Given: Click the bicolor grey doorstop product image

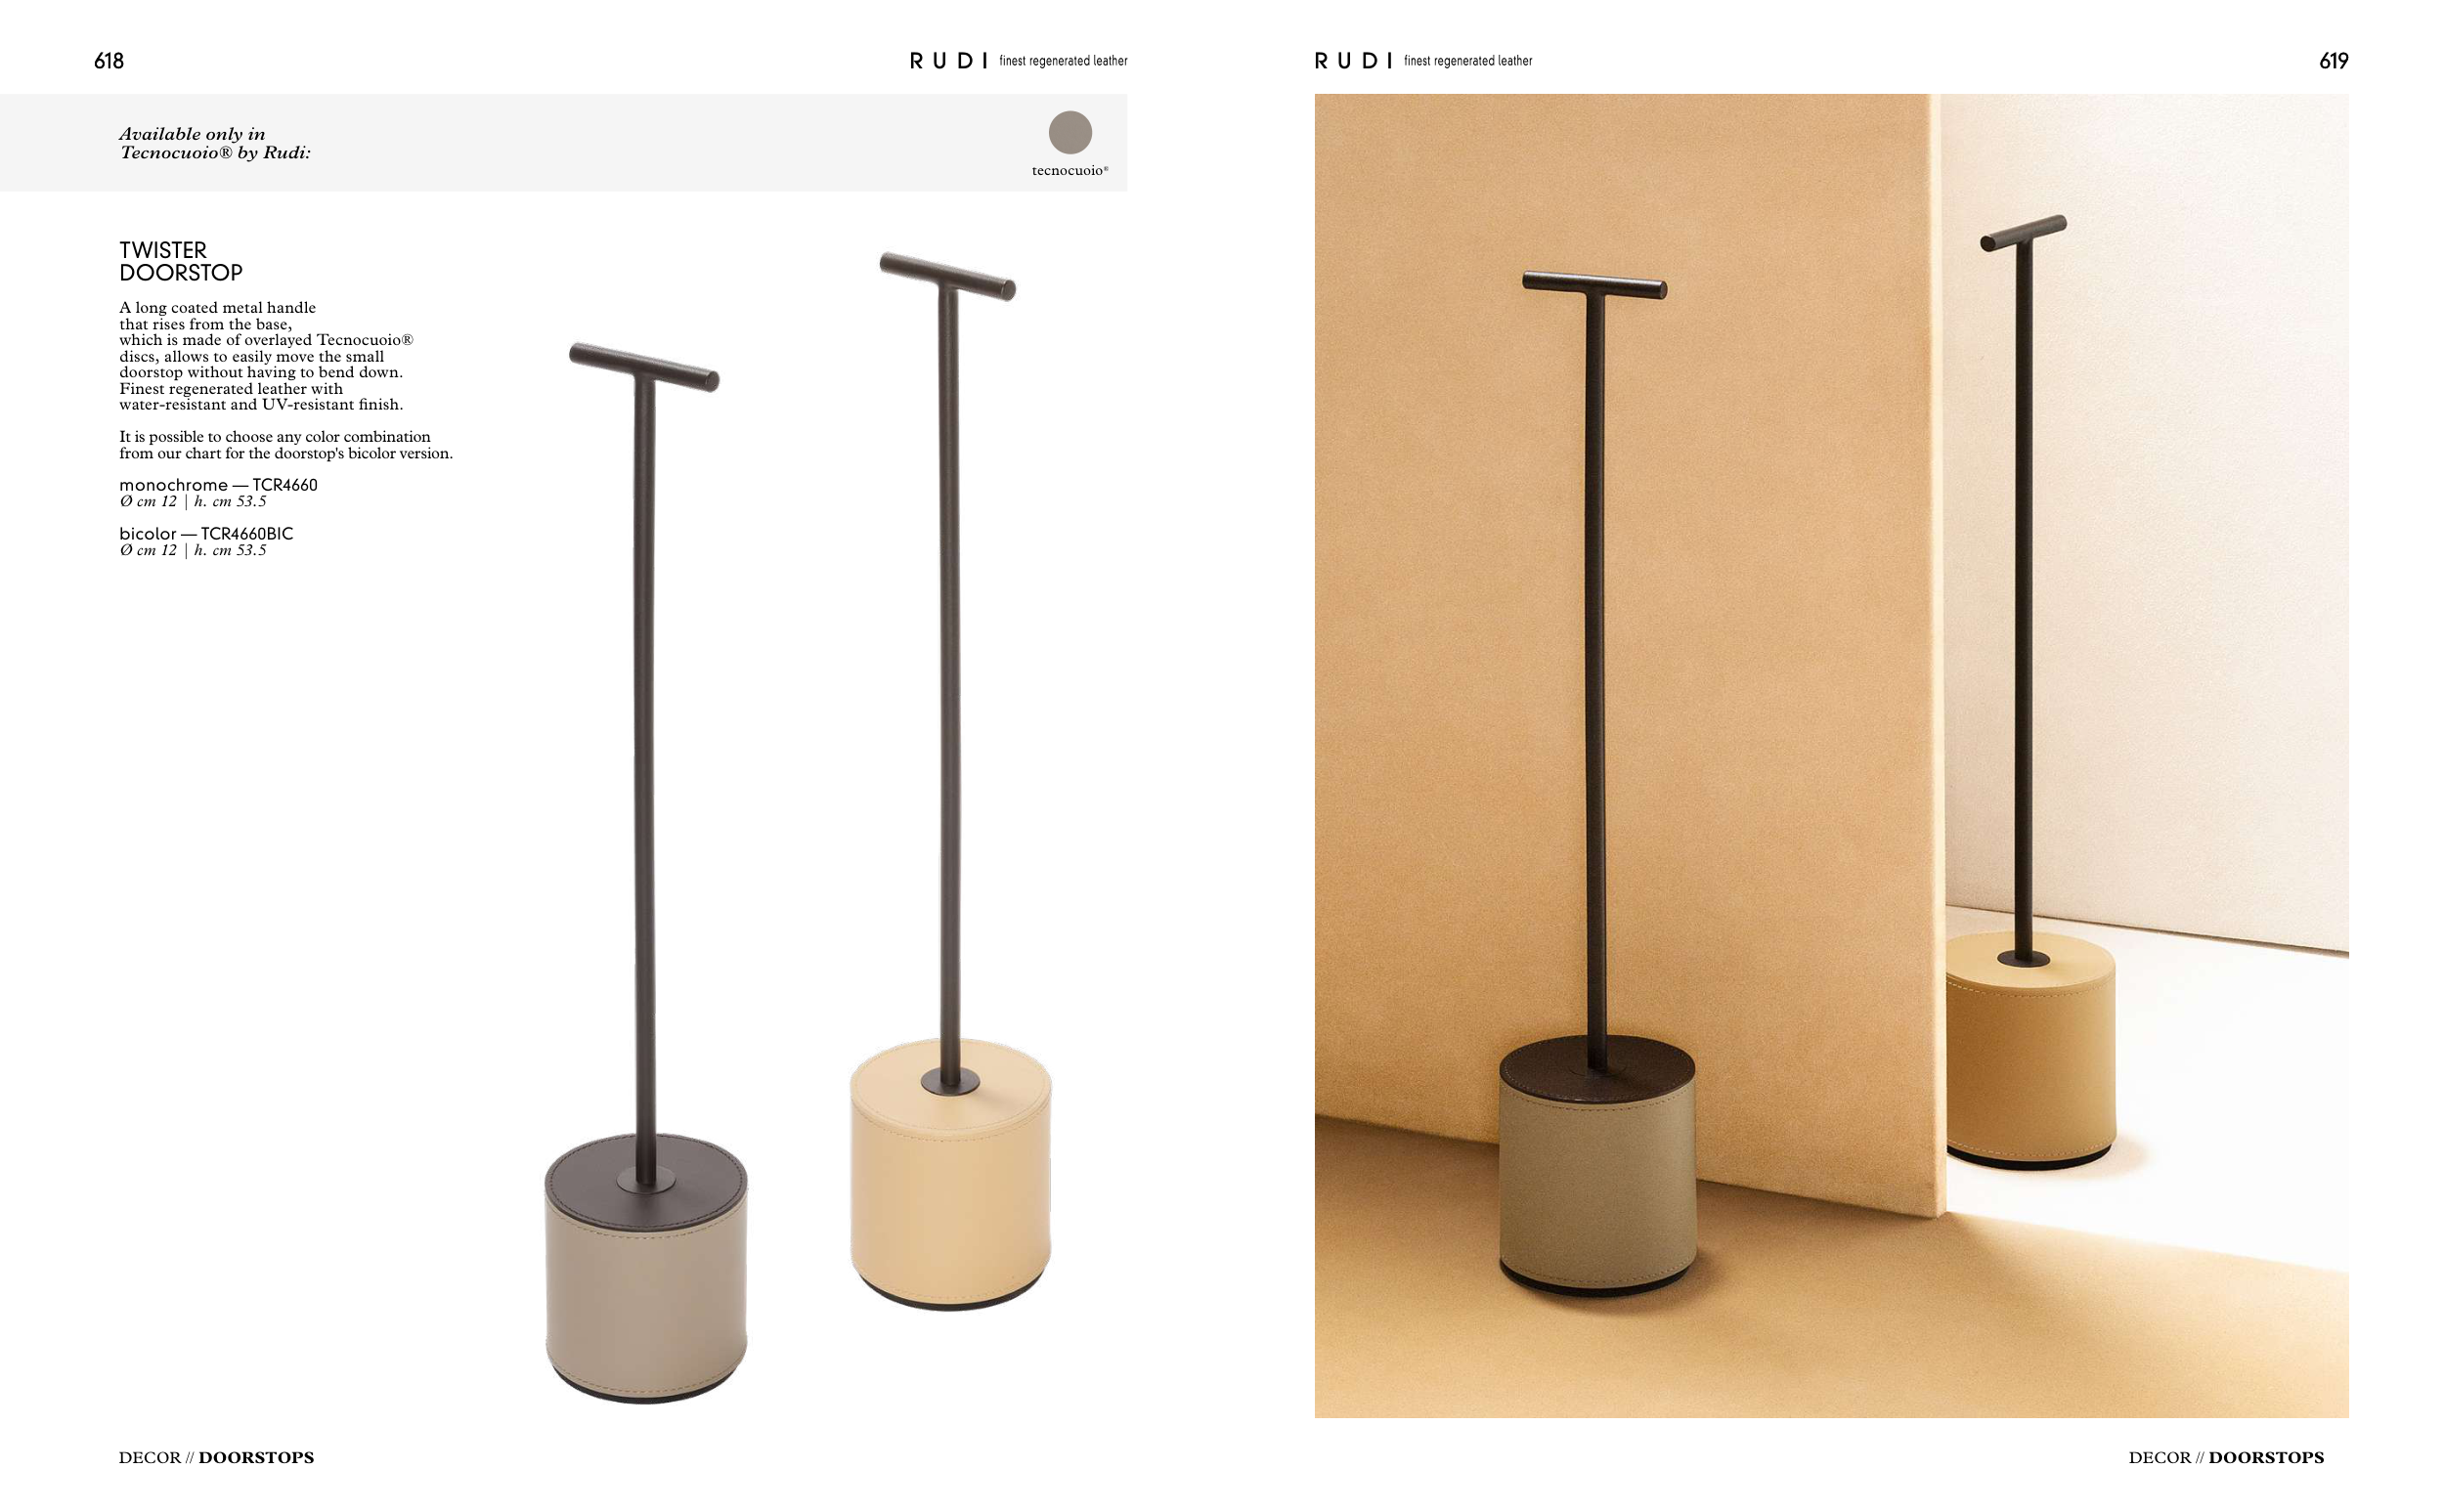Looking at the screenshot, I should click(x=645, y=872).
